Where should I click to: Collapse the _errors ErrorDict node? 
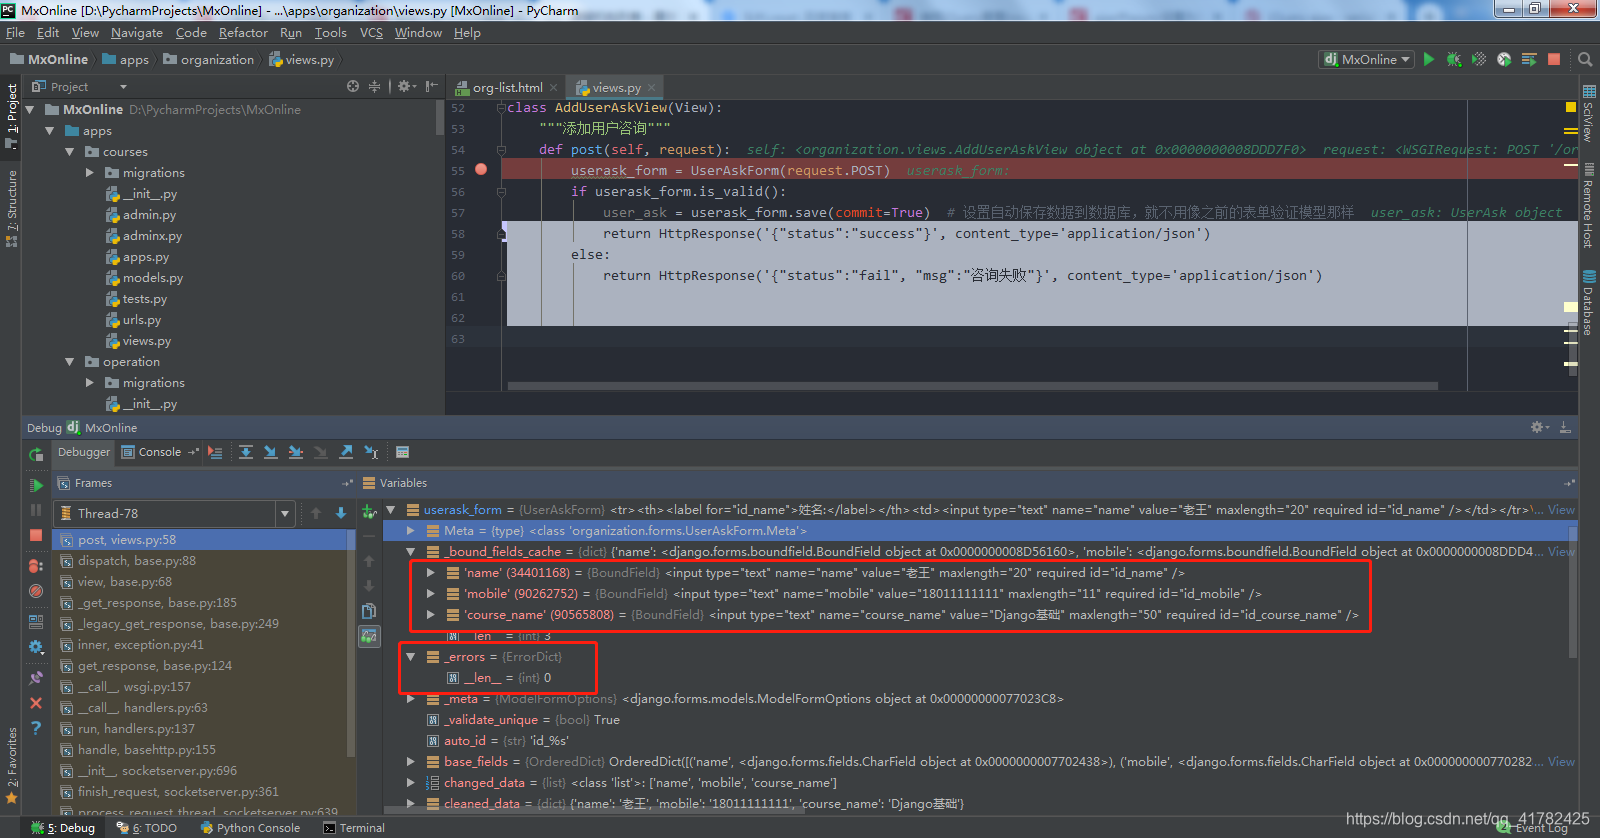(x=410, y=657)
